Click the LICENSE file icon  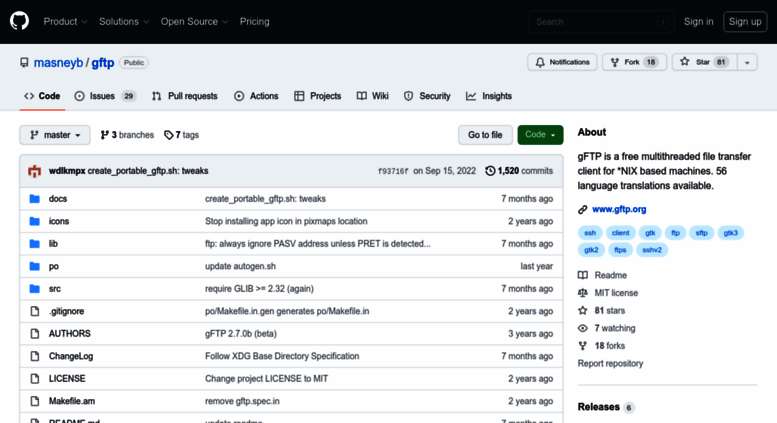click(35, 378)
